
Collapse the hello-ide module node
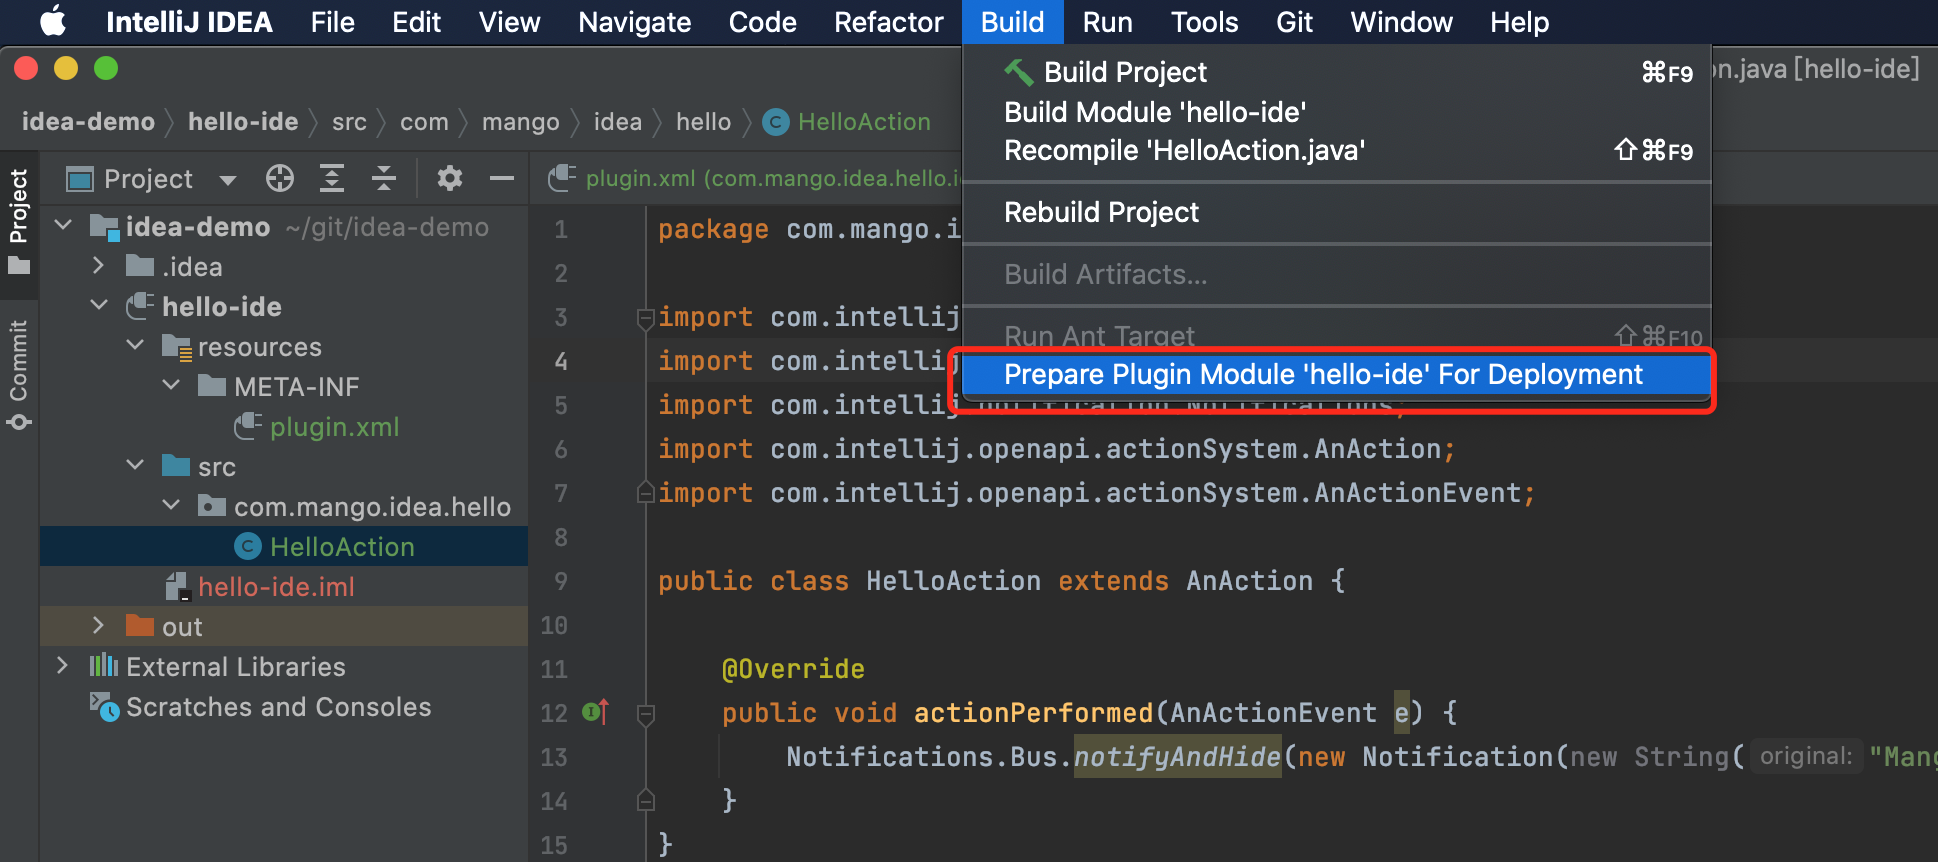tap(99, 306)
